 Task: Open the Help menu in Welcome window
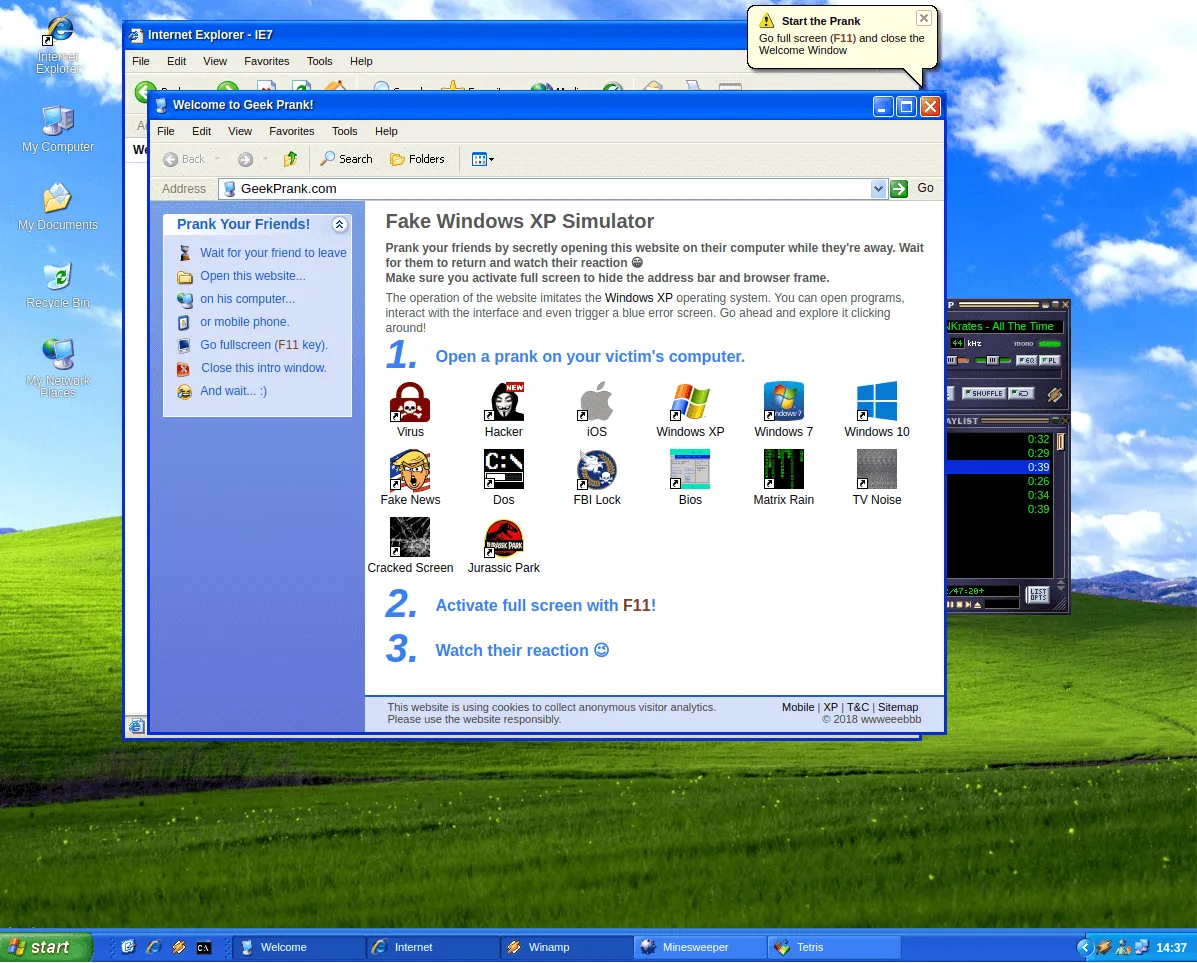click(x=386, y=131)
